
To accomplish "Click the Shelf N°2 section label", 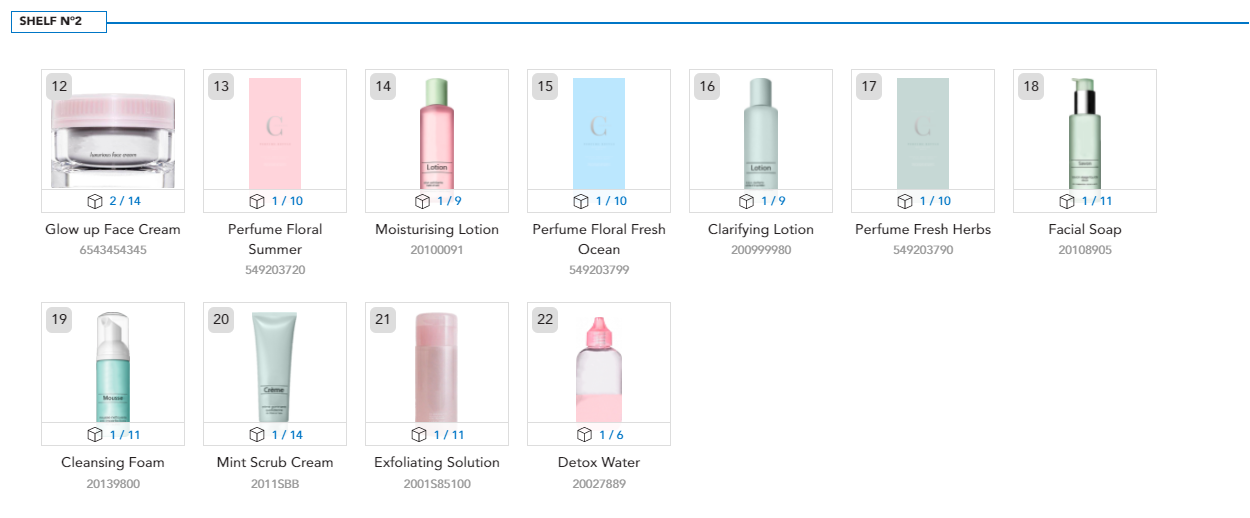I will [x=58, y=22].
